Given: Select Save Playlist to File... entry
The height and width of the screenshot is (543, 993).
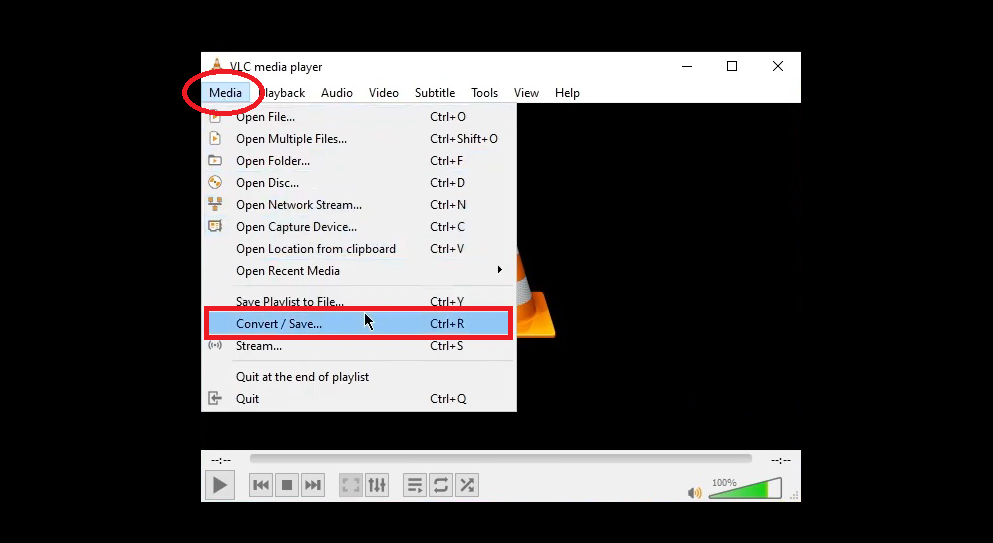Looking at the screenshot, I should 358,302.
